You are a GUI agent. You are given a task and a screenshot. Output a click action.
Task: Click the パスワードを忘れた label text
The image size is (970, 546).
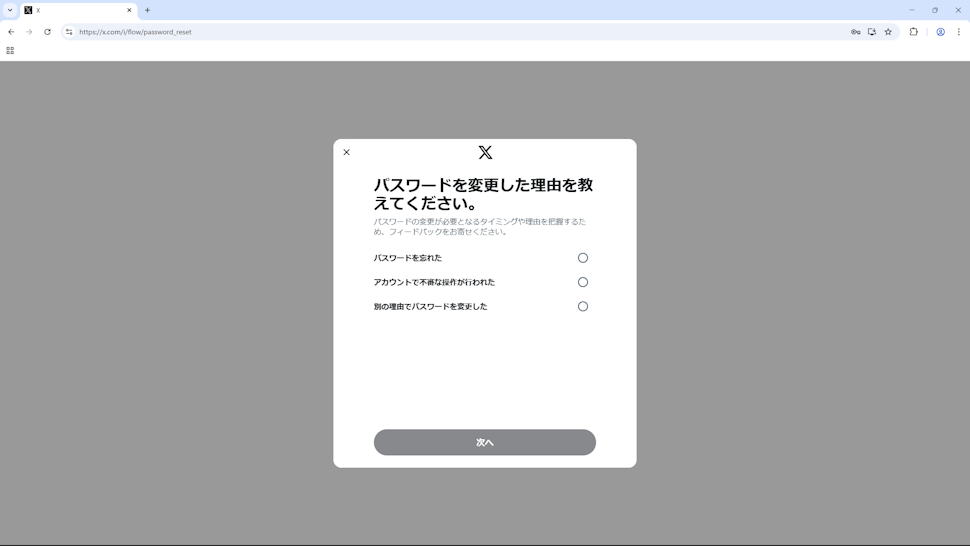408,258
